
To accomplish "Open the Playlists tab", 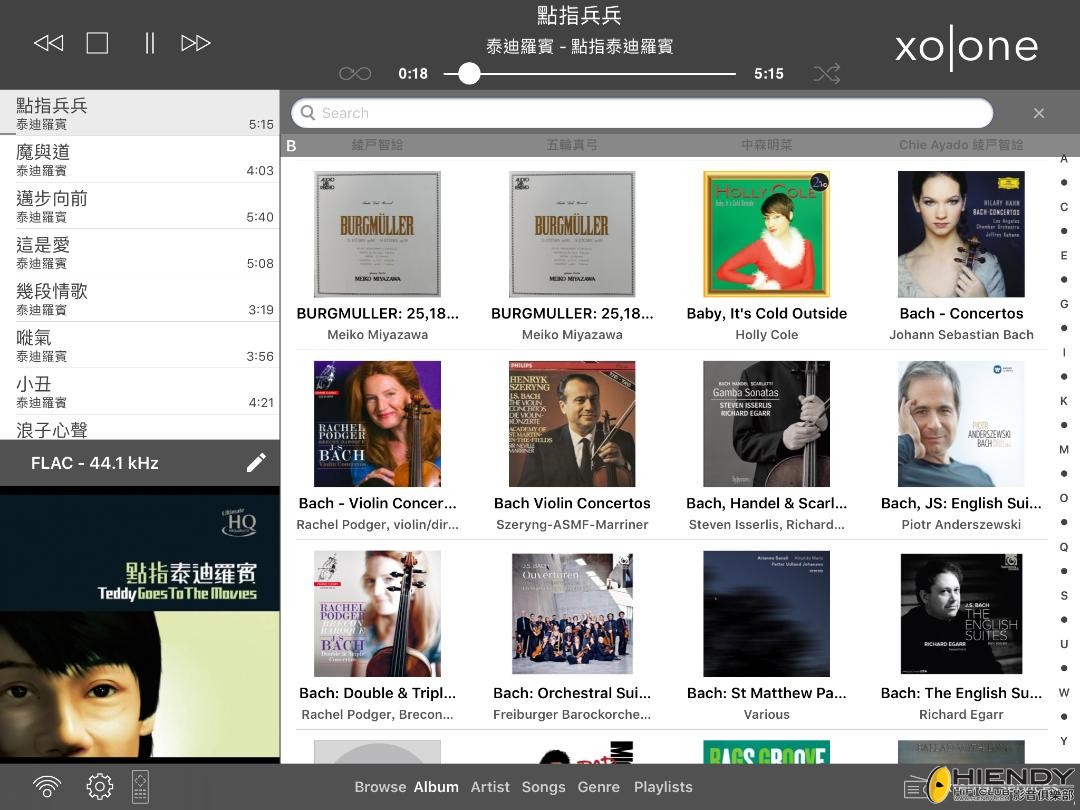I will pos(663,787).
